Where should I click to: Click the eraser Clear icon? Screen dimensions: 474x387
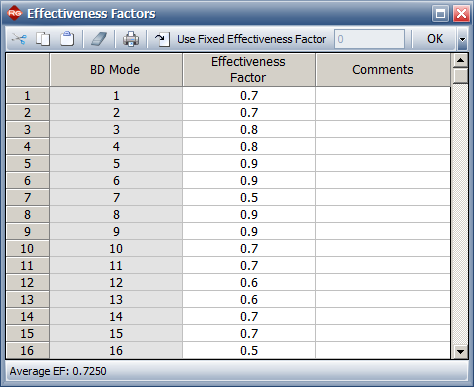(x=99, y=39)
